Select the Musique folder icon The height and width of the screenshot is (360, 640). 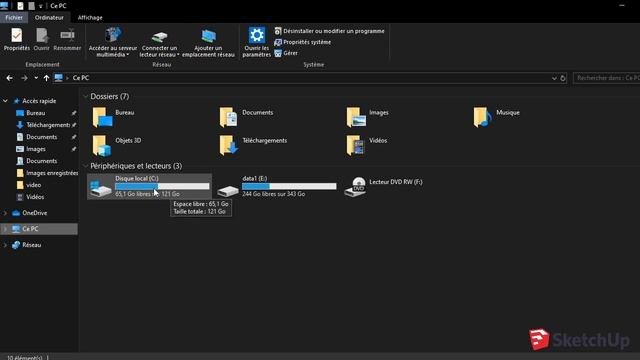point(483,117)
